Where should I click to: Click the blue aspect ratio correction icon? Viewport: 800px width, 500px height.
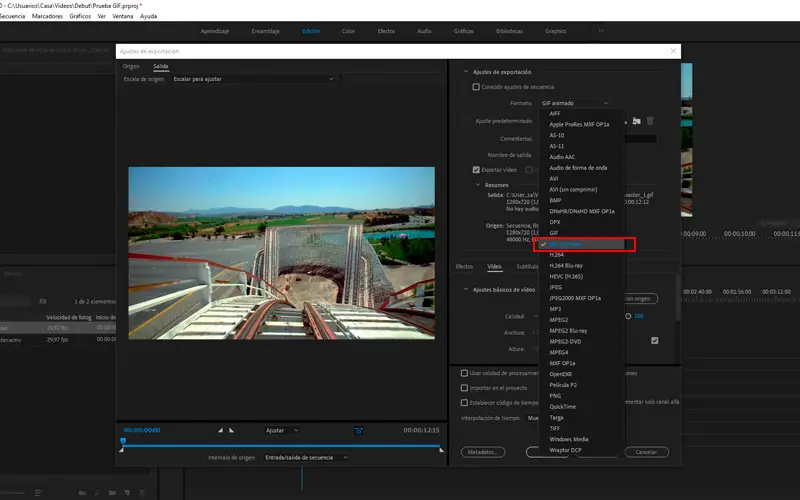[358, 430]
